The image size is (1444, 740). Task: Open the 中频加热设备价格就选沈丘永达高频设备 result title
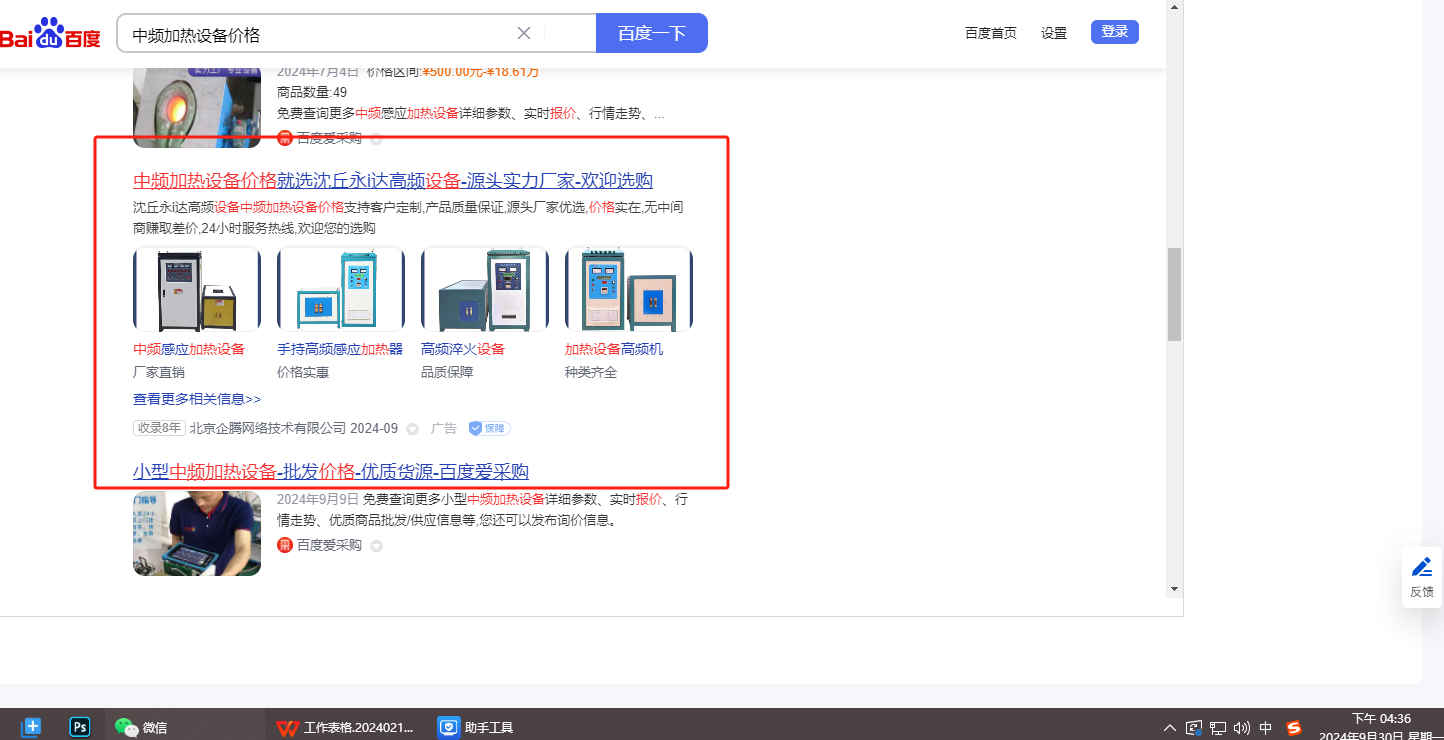point(393,181)
